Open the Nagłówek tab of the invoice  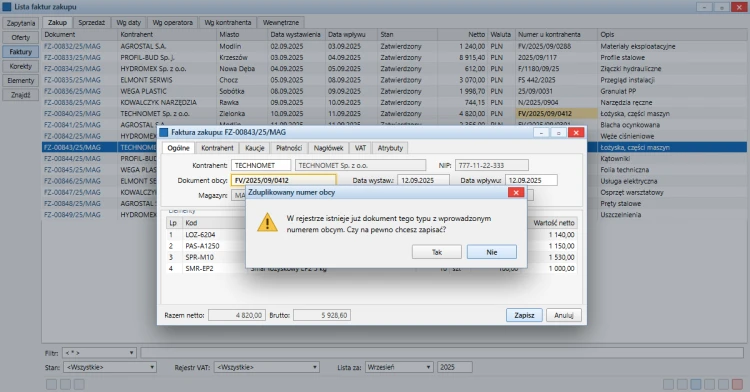[x=328, y=148]
